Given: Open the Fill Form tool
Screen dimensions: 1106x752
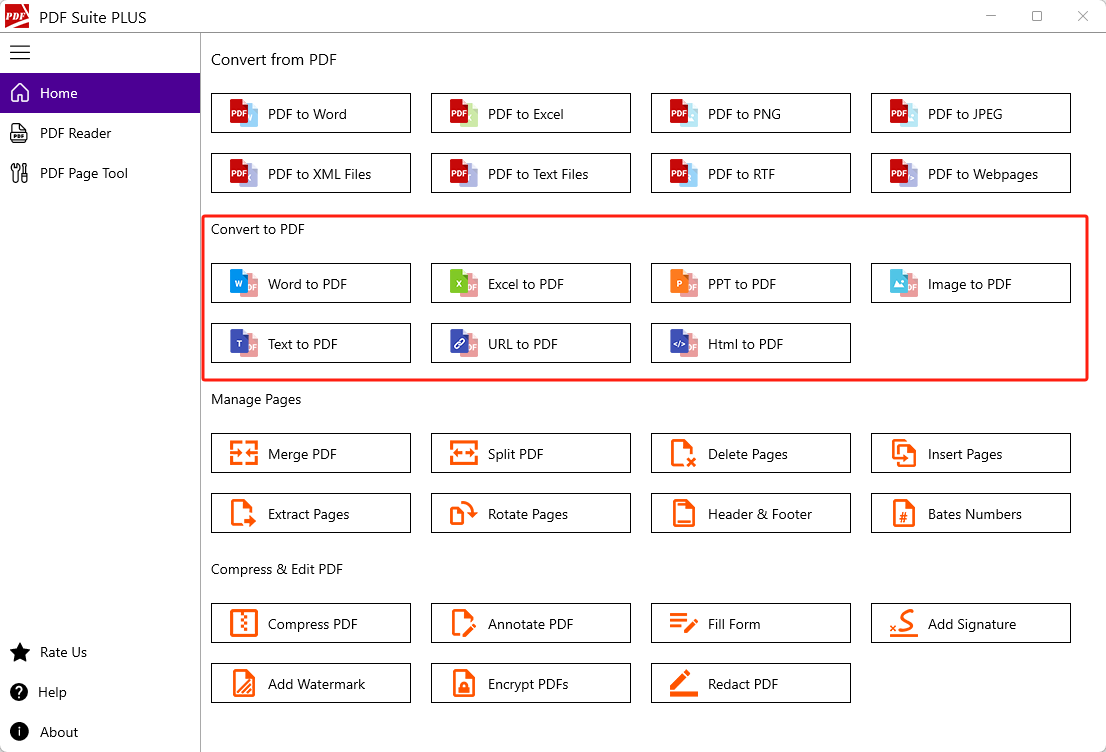Looking at the screenshot, I should tap(750, 624).
